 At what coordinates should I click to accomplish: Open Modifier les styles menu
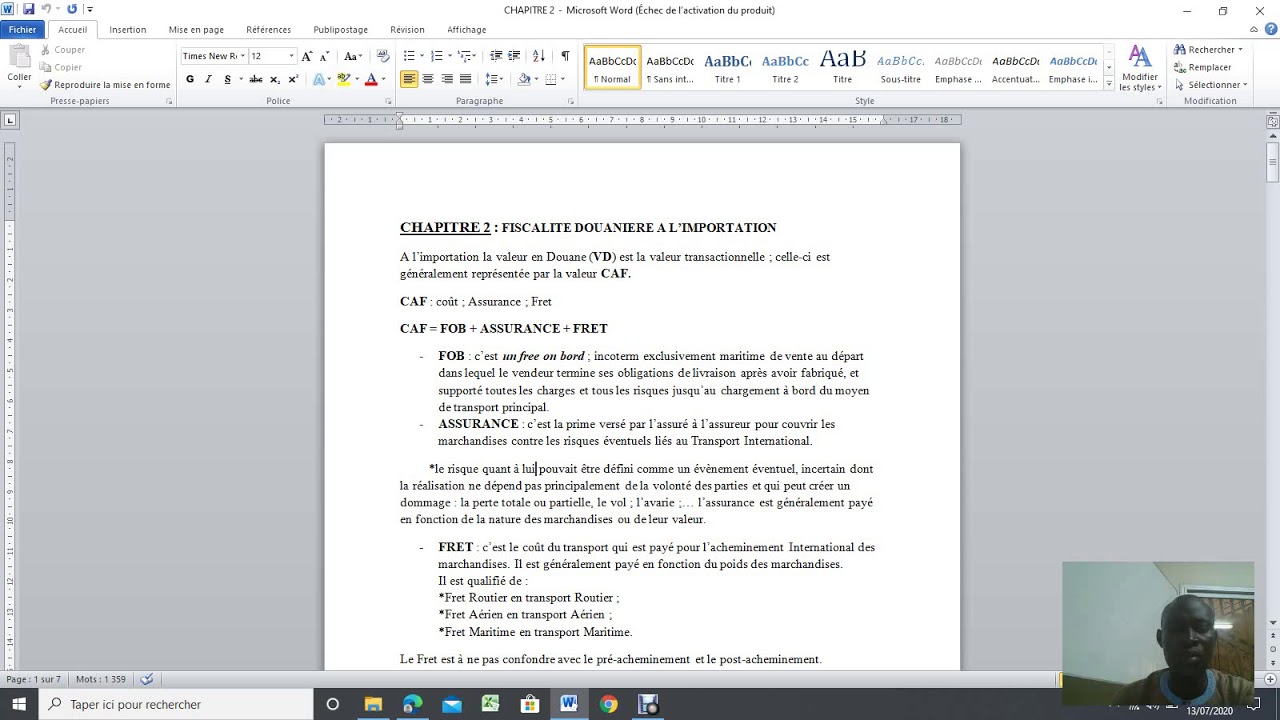pyautogui.click(x=1139, y=68)
